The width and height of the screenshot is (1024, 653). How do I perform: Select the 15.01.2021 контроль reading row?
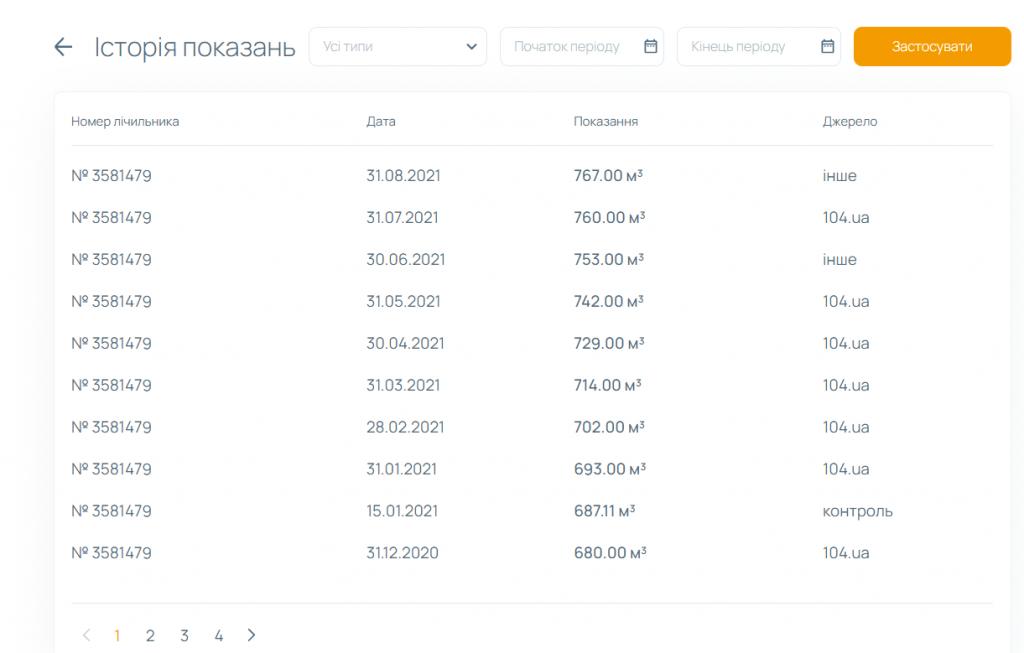pyautogui.click(x=402, y=511)
